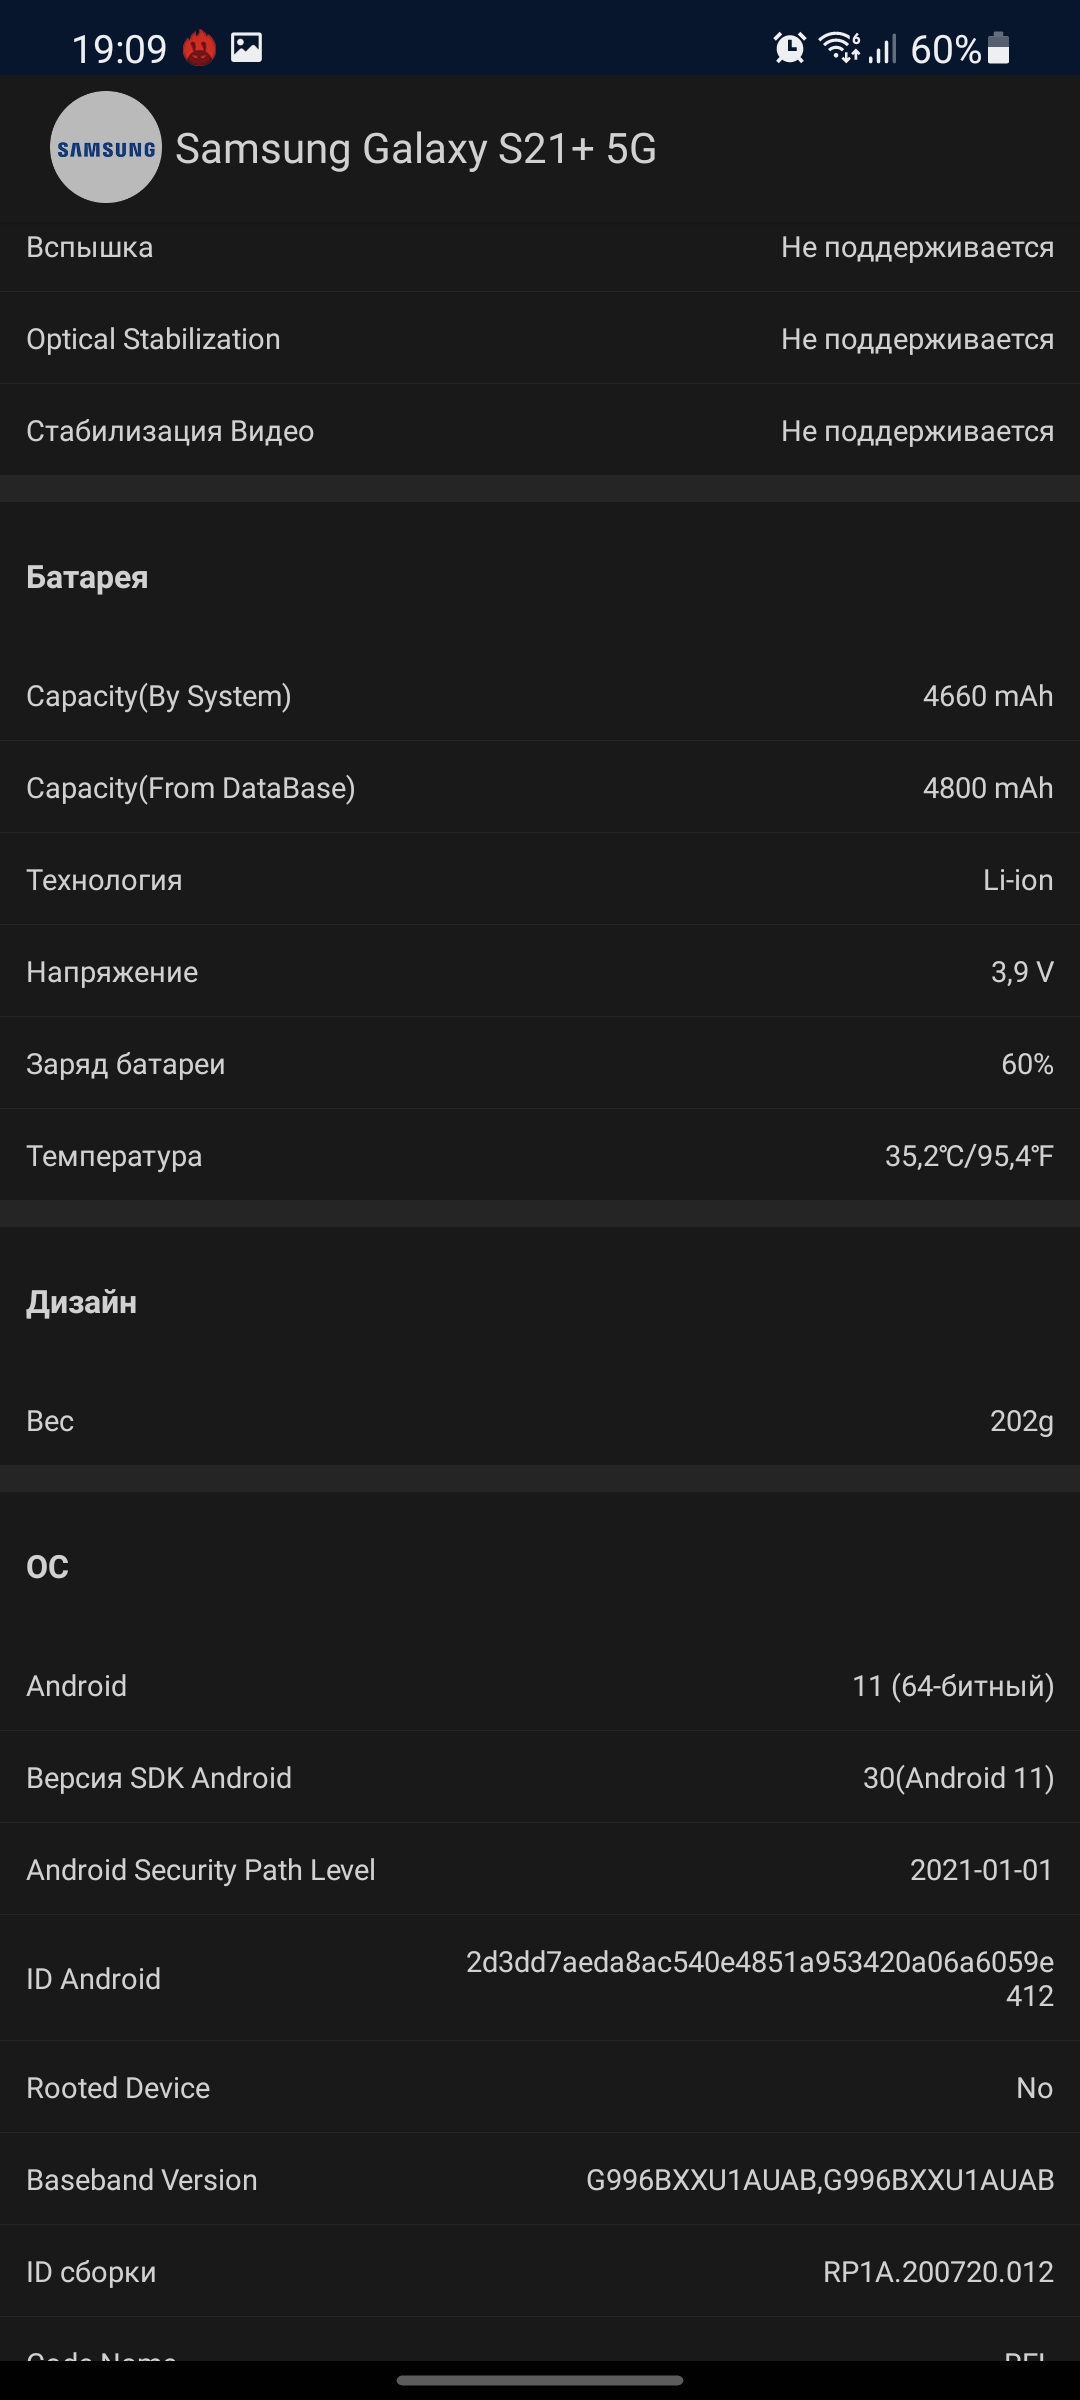Select the Optical Stabilization row
This screenshot has height=2400, width=1080.
click(x=540, y=339)
